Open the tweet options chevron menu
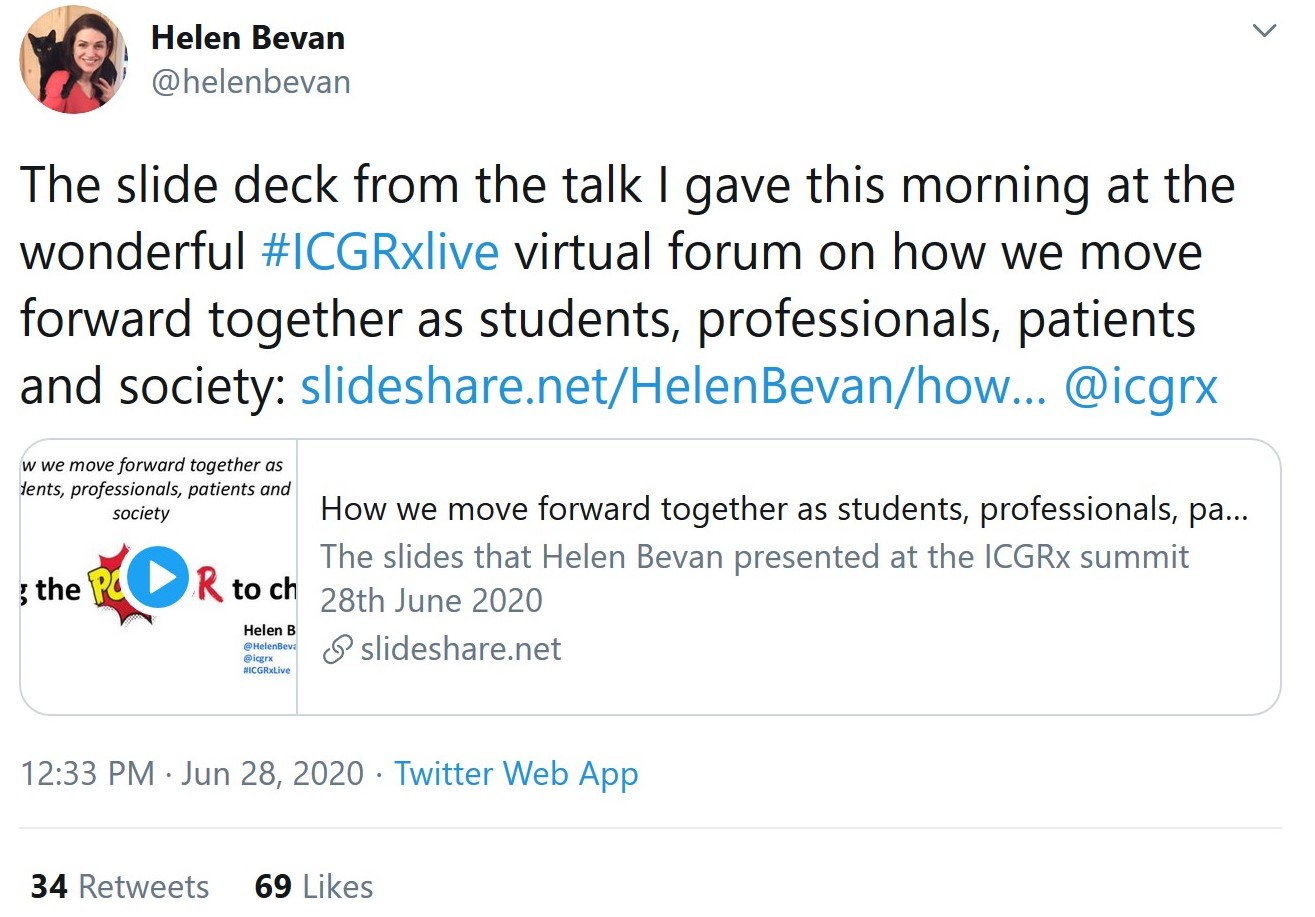Viewport: 1315px width, 917px height. (1264, 32)
